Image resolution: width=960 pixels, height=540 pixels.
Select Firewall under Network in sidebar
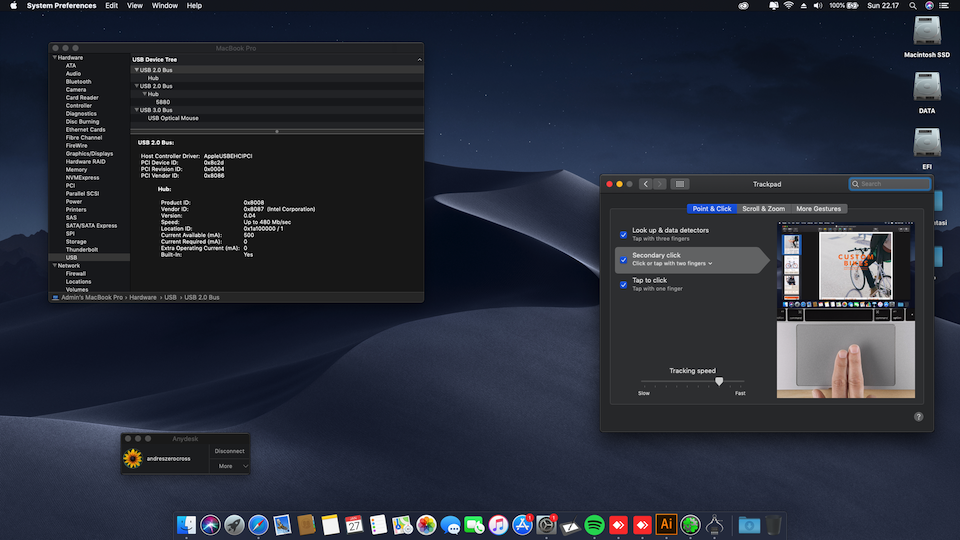click(75, 274)
